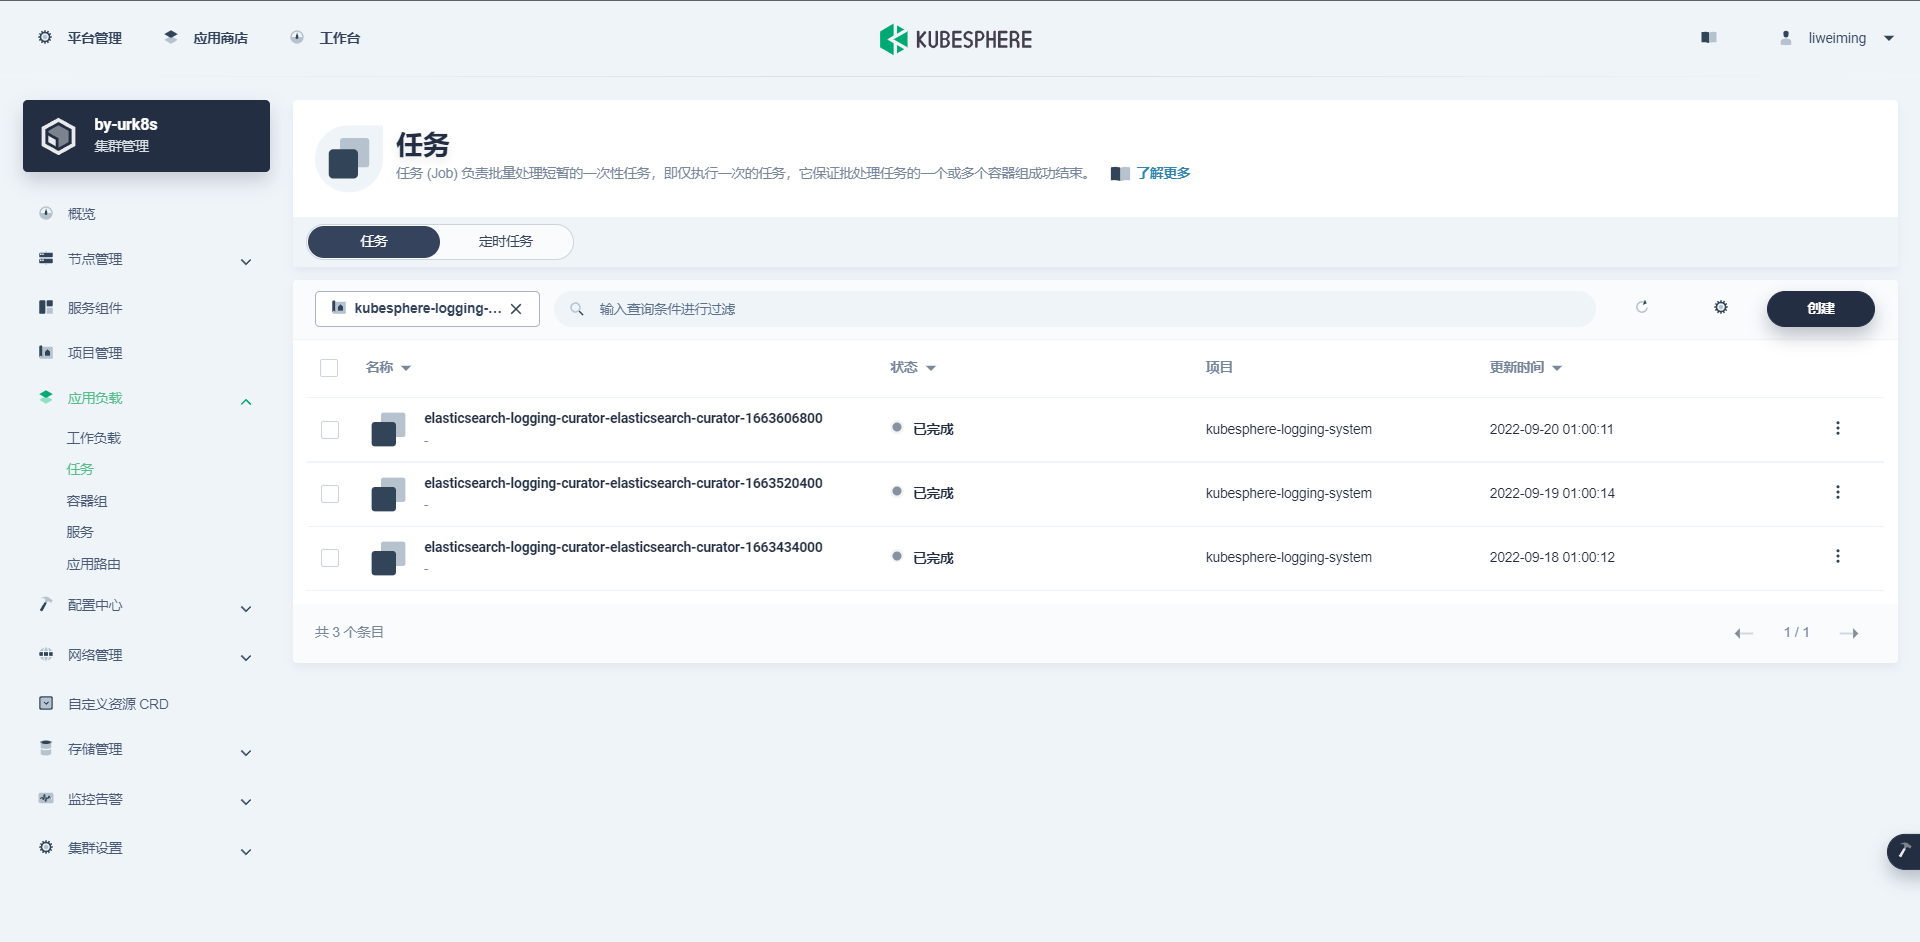Image resolution: width=1920 pixels, height=942 pixels.
Task: Expand the 集群设置 menu chevron
Action: click(246, 852)
